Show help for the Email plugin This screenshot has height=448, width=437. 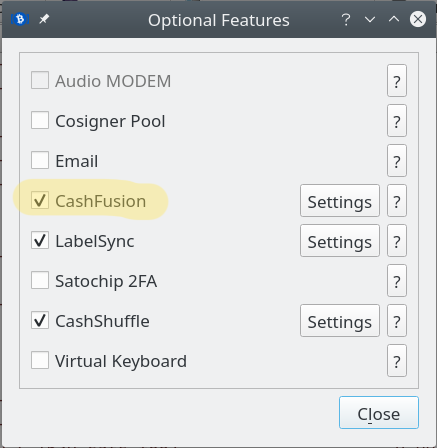pos(397,161)
